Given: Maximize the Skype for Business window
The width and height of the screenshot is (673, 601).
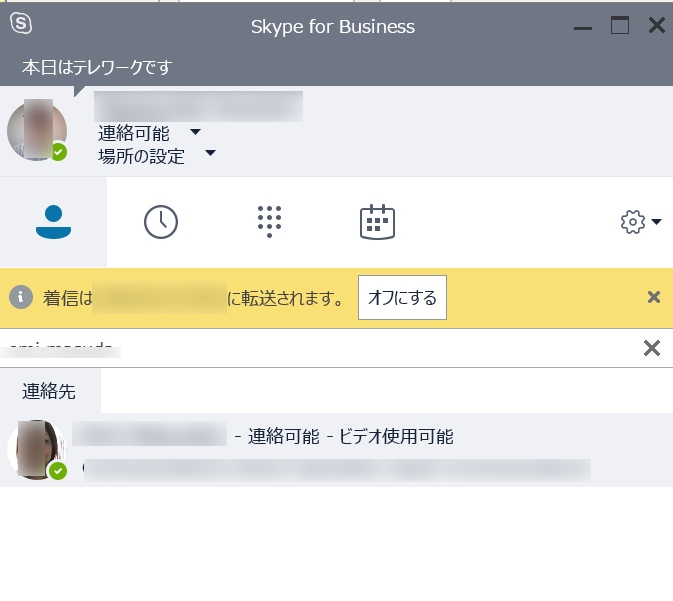Looking at the screenshot, I should [620, 25].
